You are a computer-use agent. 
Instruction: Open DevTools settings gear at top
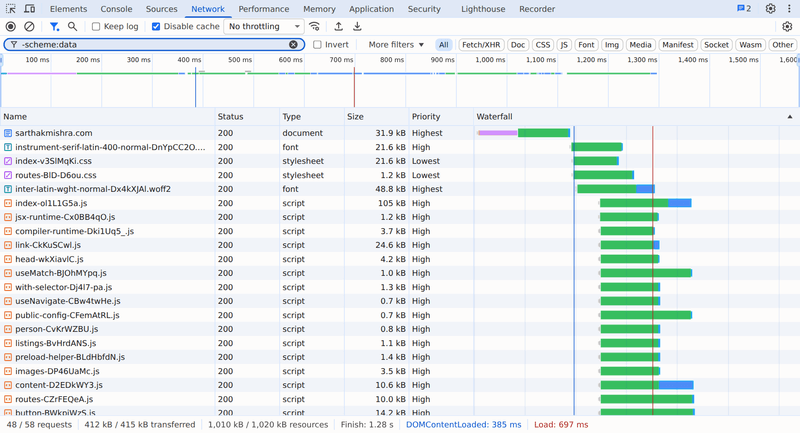coord(770,9)
